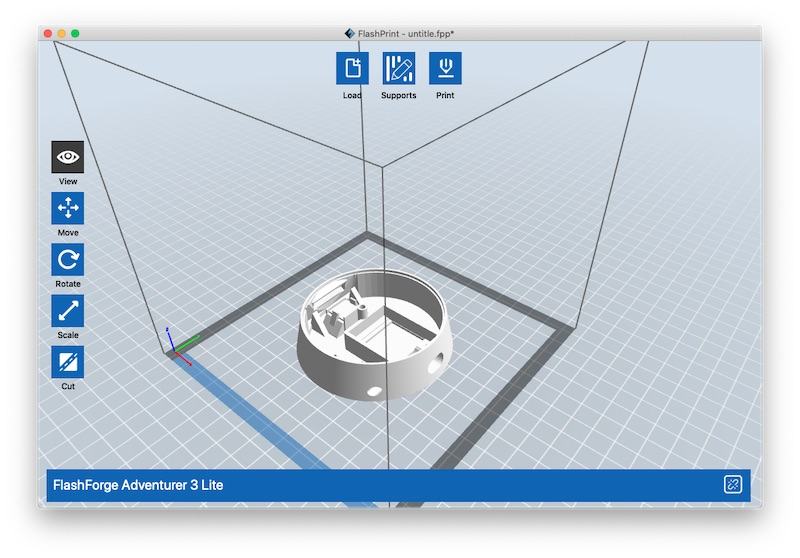The width and height of the screenshot is (800, 558).
Task: Click the printer connection icon in status bar
Action: [x=732, y=485]
